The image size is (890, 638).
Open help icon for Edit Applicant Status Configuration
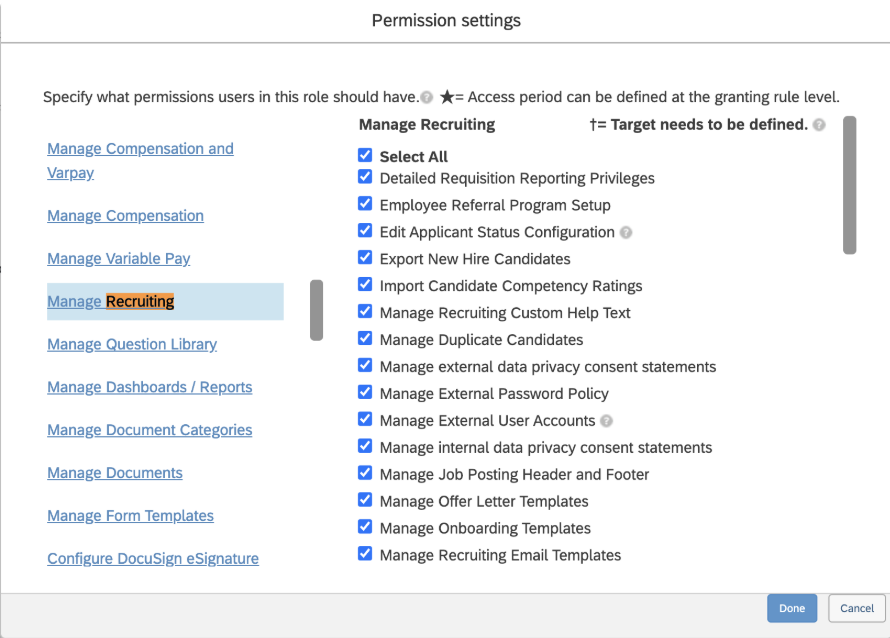[626, 232]
